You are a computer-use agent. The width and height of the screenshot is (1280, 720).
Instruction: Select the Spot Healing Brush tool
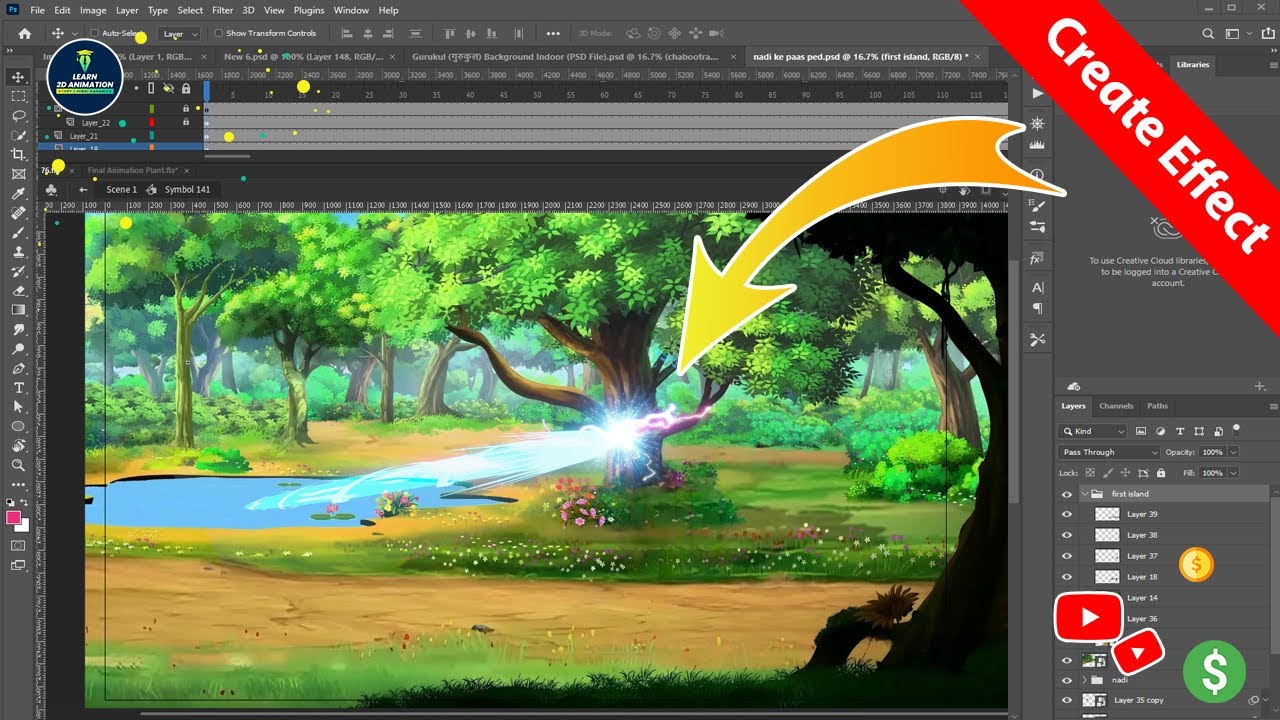(18, 213)
